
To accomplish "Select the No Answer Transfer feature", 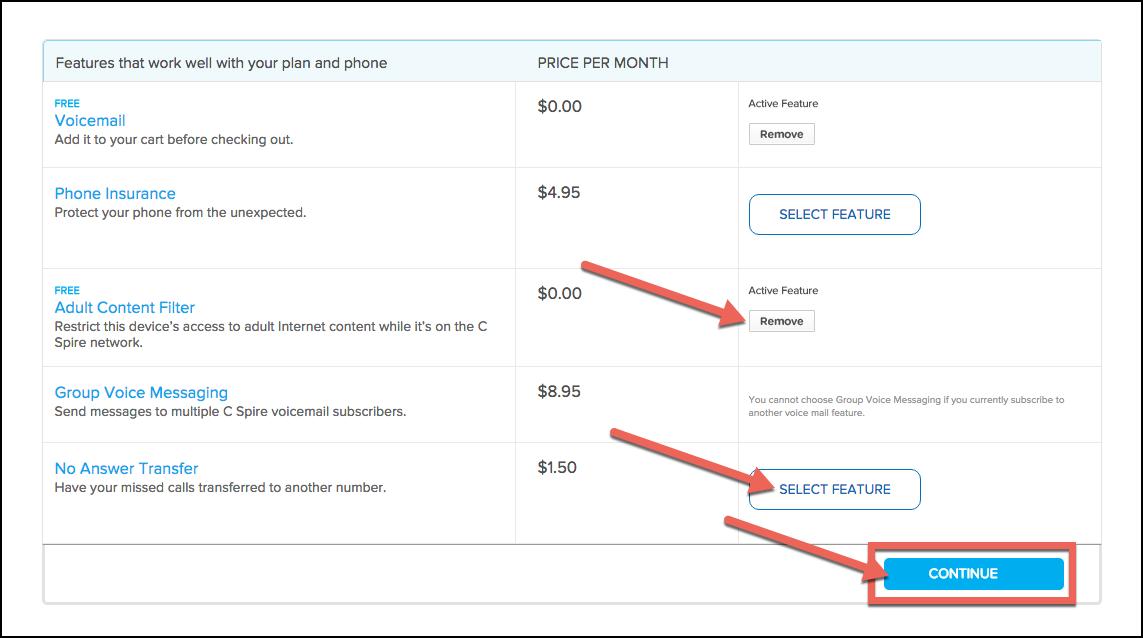I will coord(834,489).
